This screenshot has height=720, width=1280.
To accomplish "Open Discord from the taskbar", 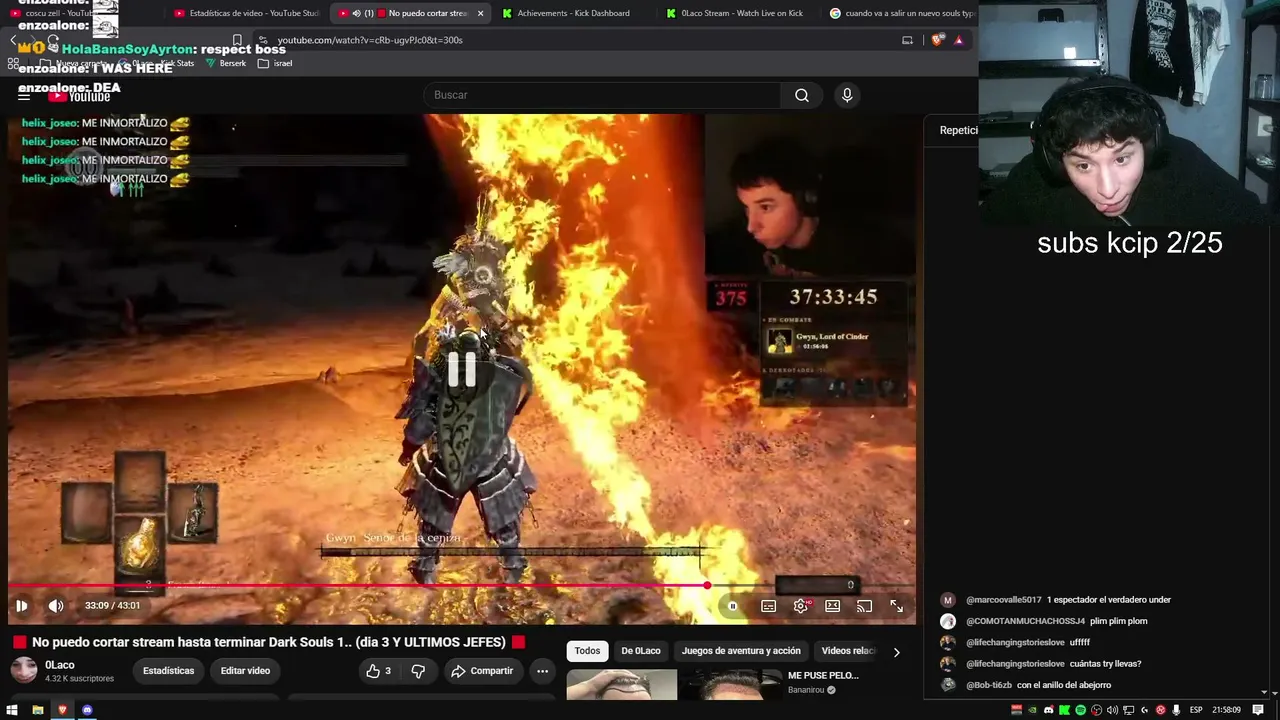I will [87, 710].
